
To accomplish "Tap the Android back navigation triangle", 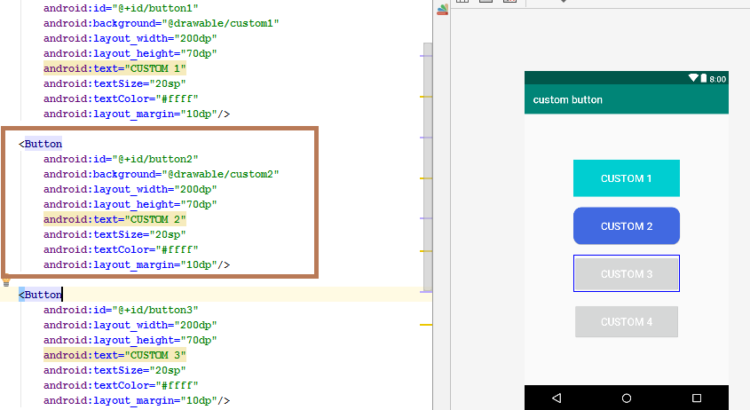I will coord(557,398).
